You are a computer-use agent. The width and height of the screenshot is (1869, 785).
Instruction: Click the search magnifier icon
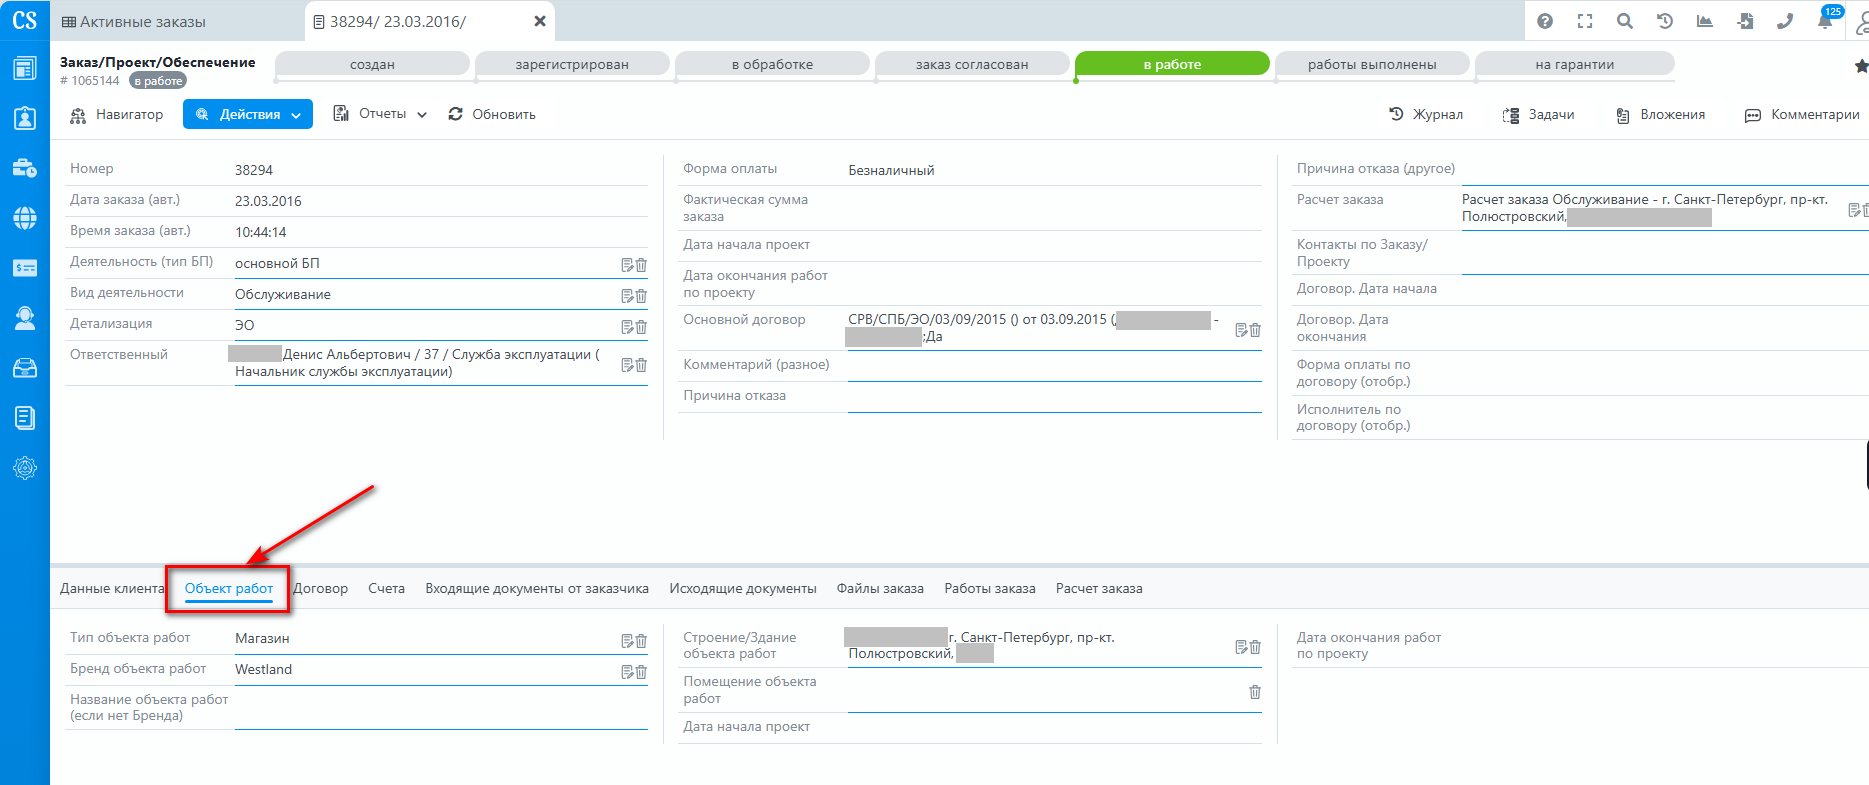(1625, 21)
